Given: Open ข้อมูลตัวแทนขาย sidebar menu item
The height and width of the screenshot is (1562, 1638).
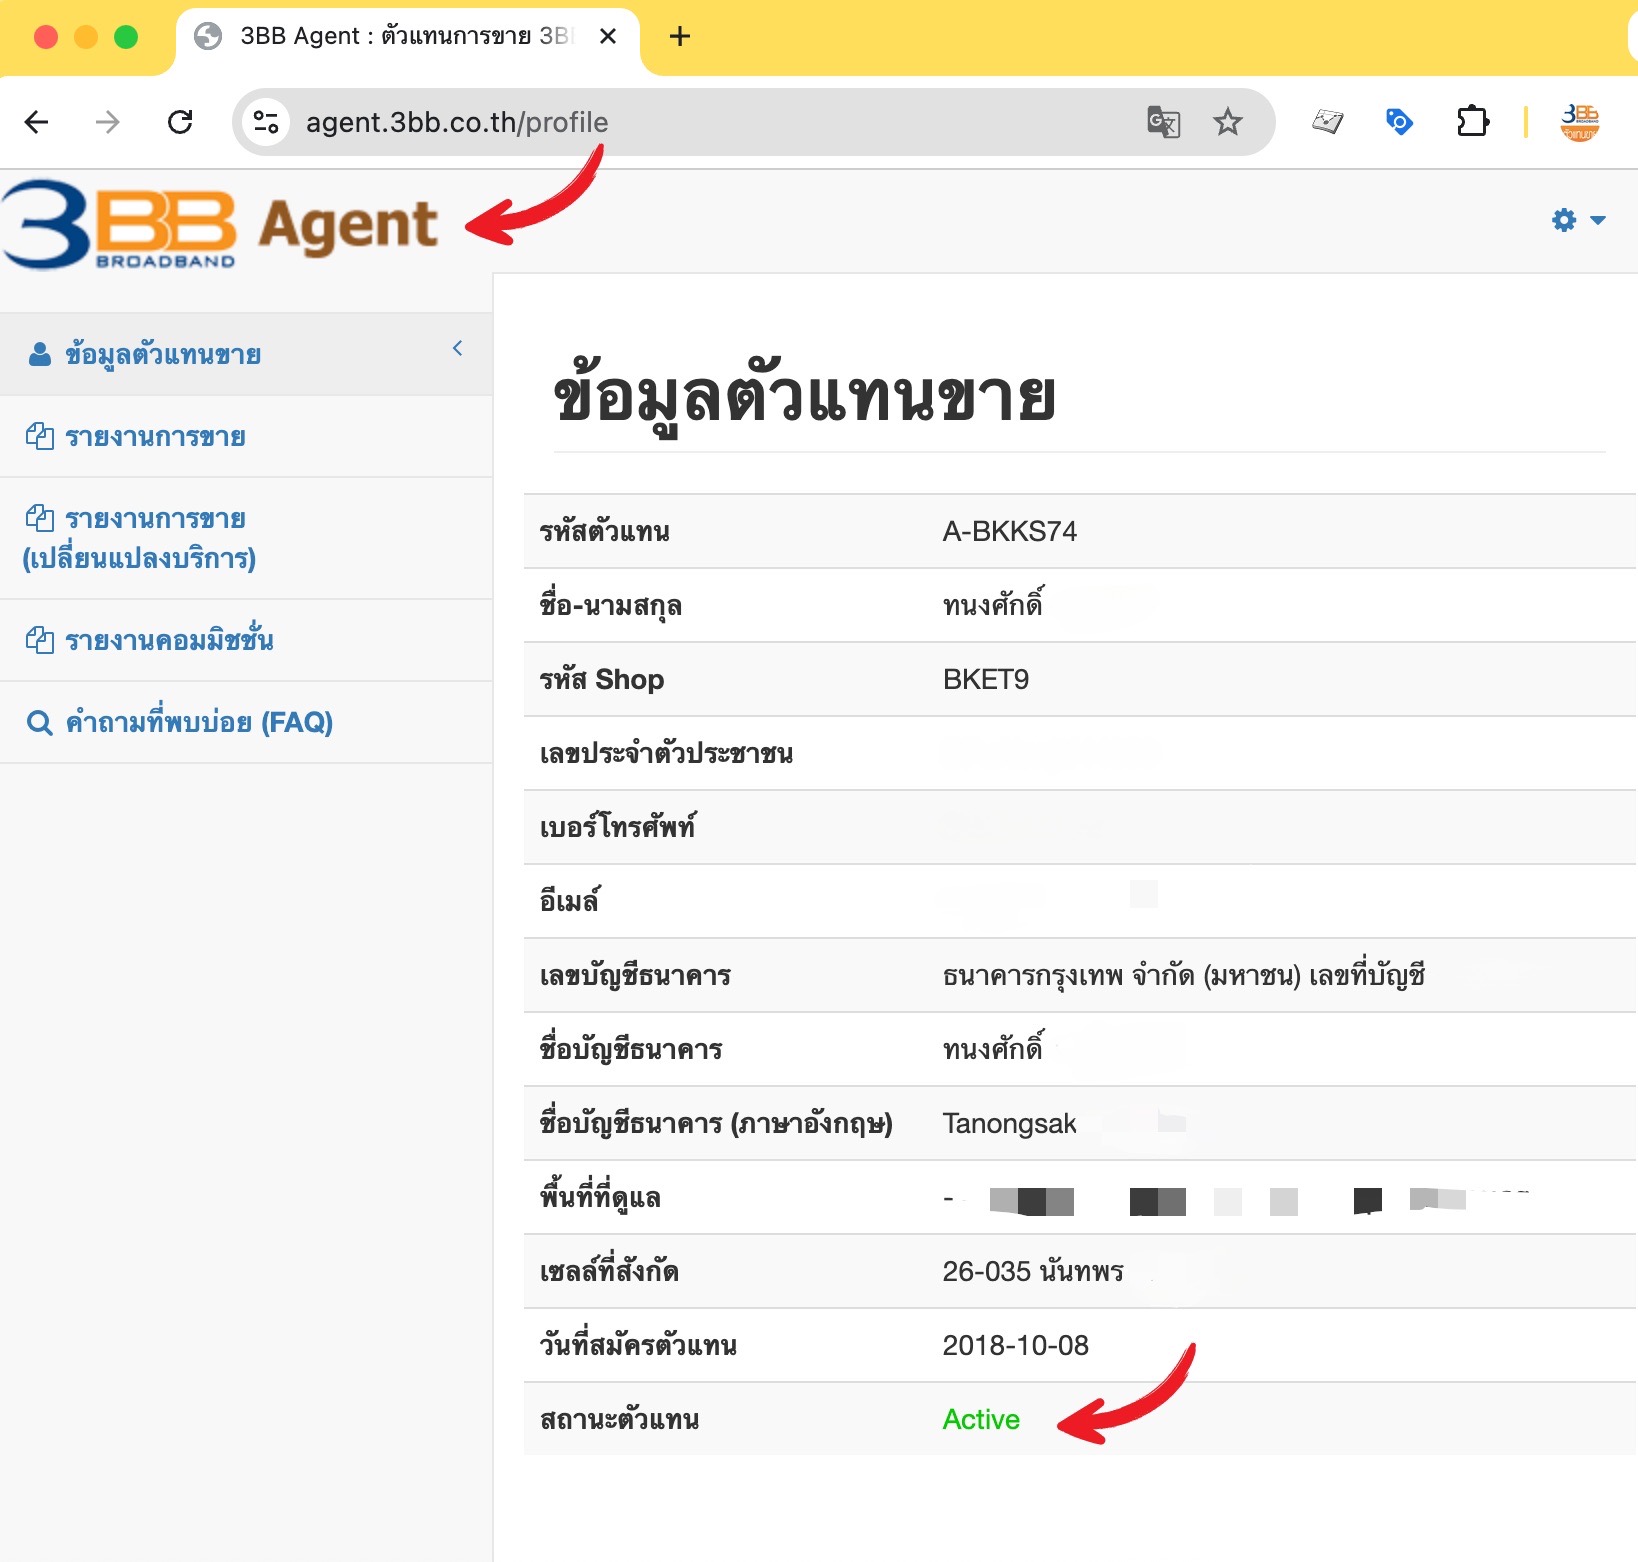Looking at the screenshot, I should pyautogui.click(x=163, y=355).
